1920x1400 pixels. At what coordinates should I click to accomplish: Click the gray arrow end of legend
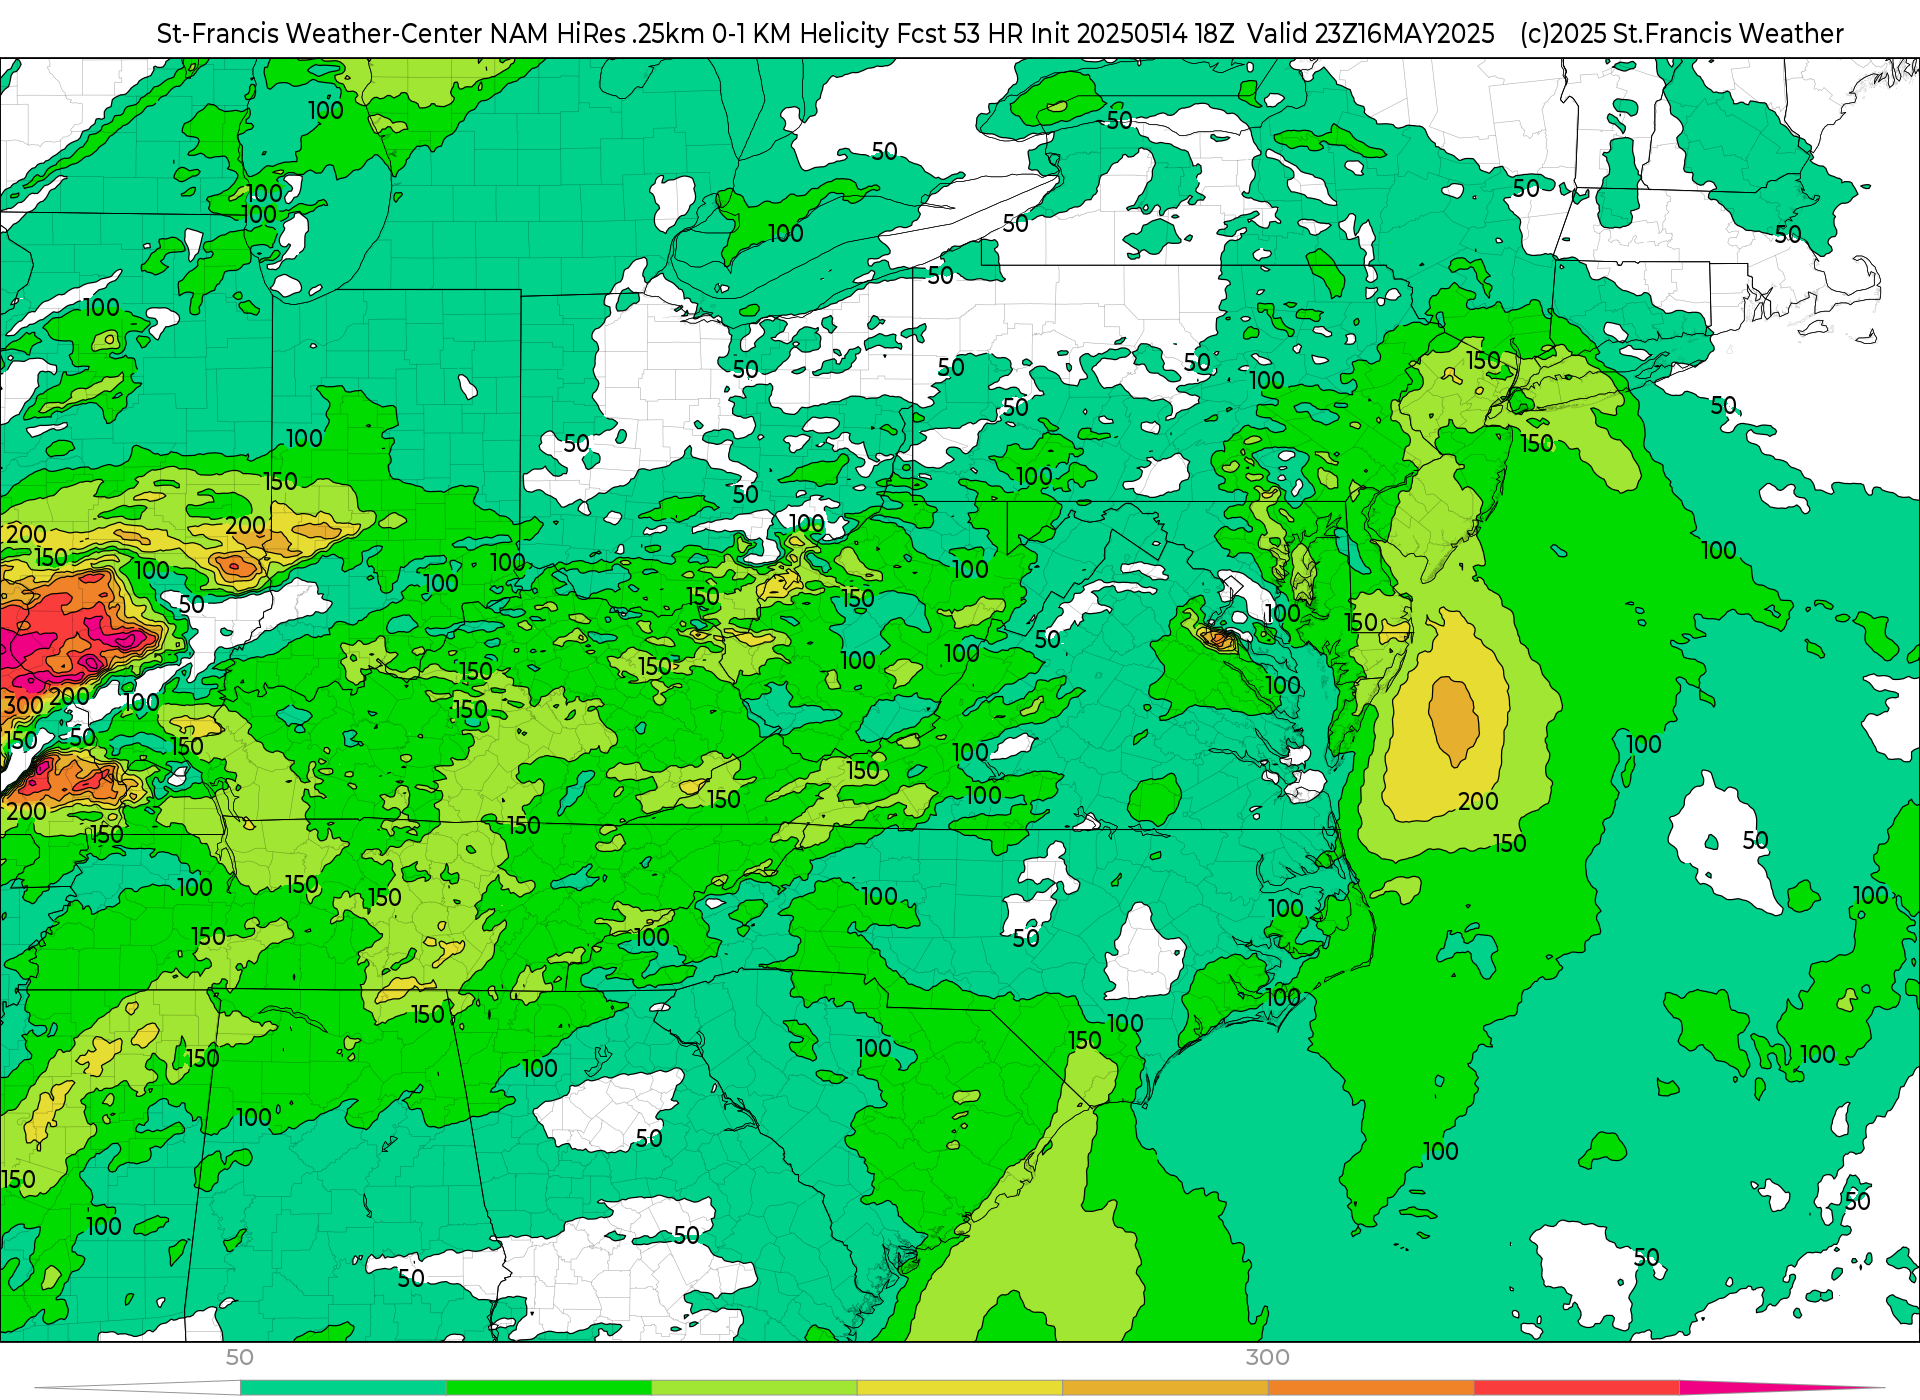pyautogui.click(x=138, y=1388)
